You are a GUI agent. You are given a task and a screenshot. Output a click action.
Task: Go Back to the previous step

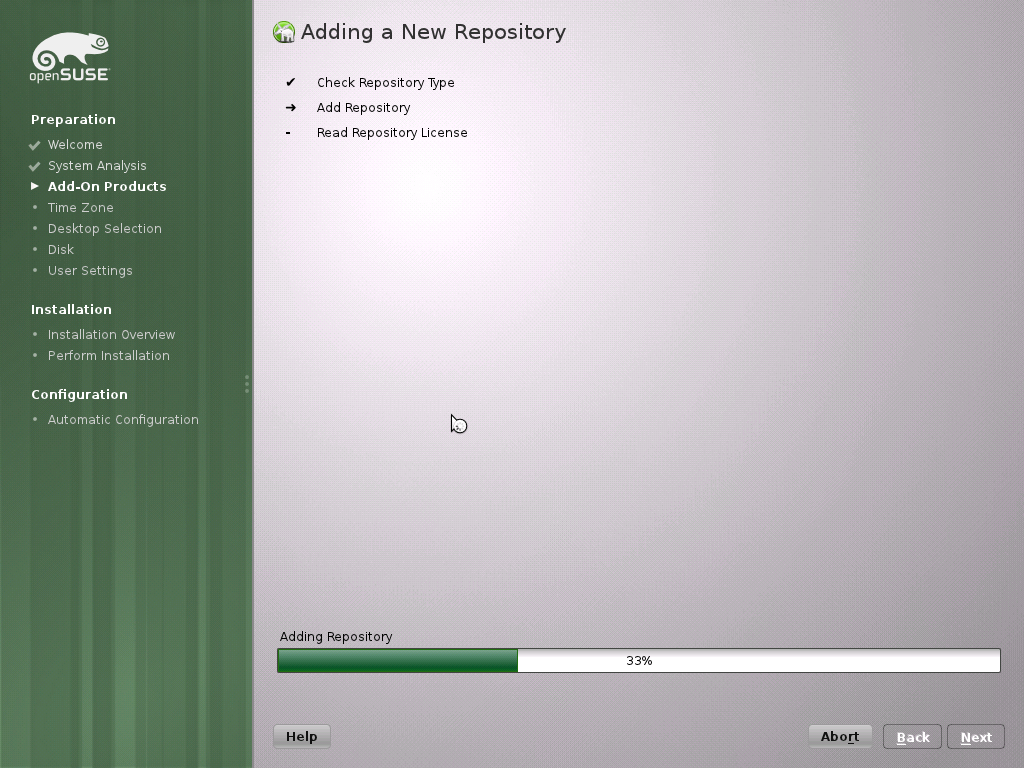(912, 737)
